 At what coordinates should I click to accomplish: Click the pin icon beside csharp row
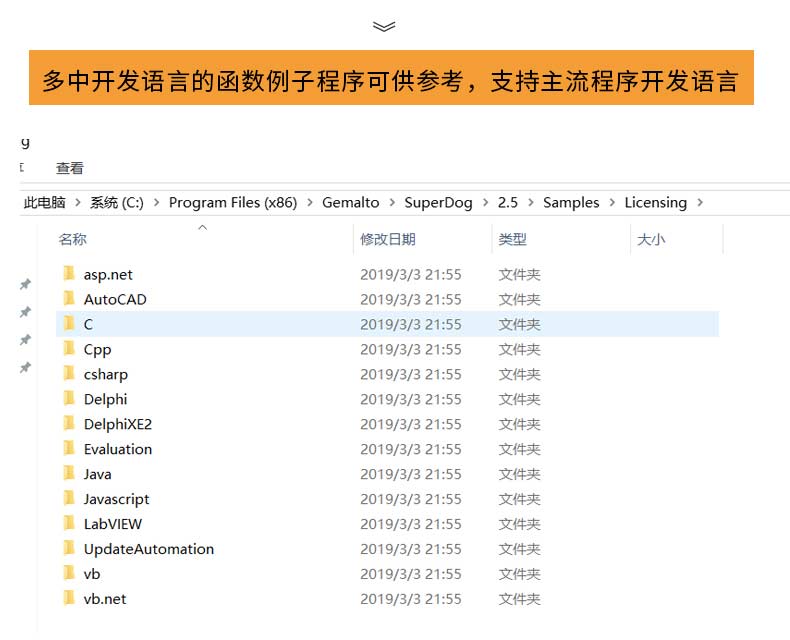point(25,367)
